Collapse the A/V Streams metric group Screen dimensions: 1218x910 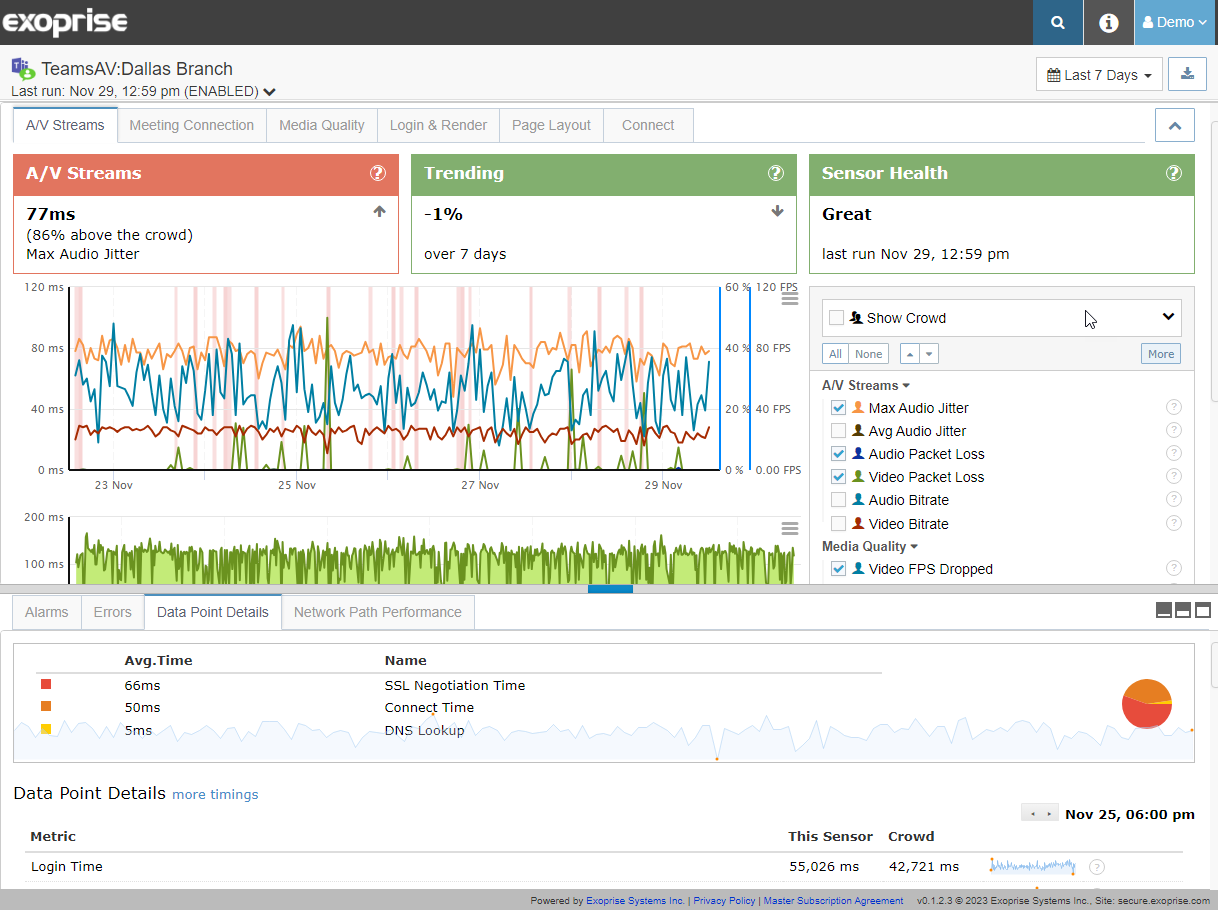[866, 385]
